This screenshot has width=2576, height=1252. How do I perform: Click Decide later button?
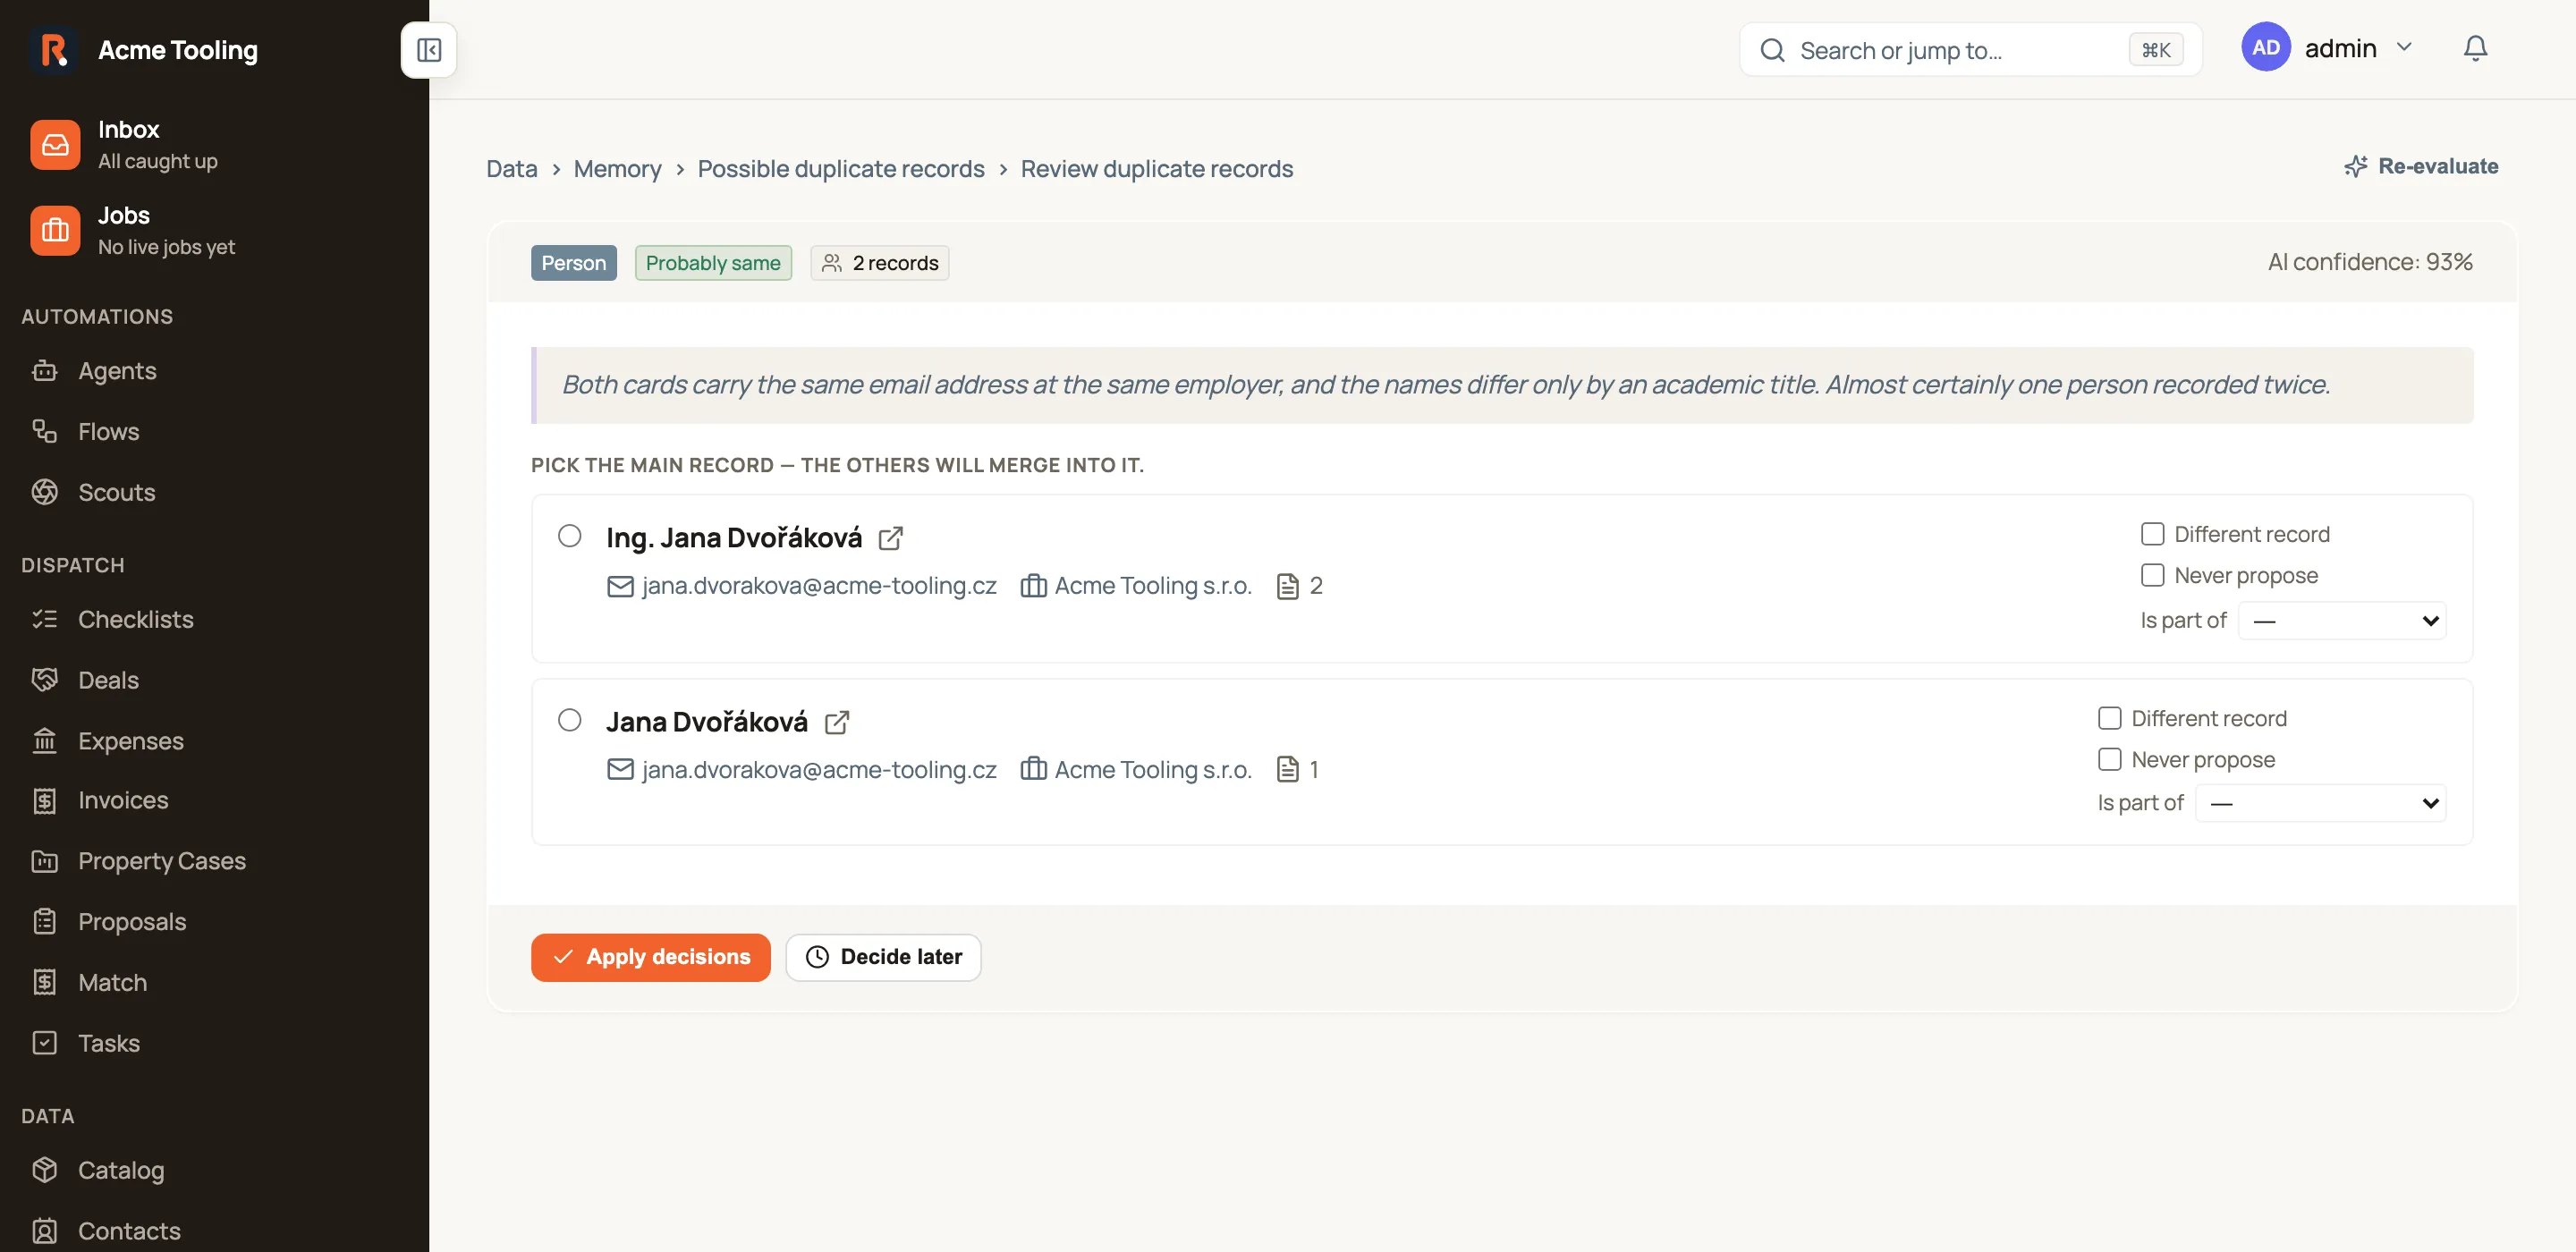[883, 957]
